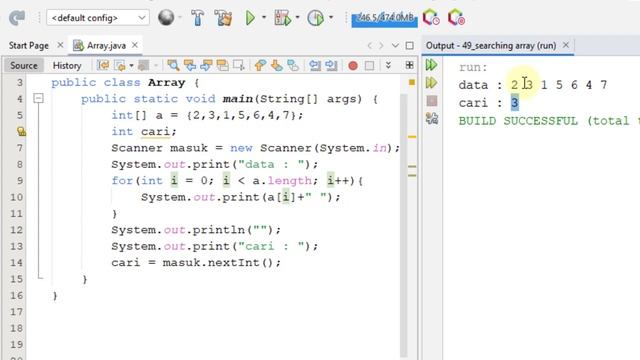Expand the Run project dropdown arrow
Image resolution: width=640 pixels, height=360 pixels.
(264, 18)
